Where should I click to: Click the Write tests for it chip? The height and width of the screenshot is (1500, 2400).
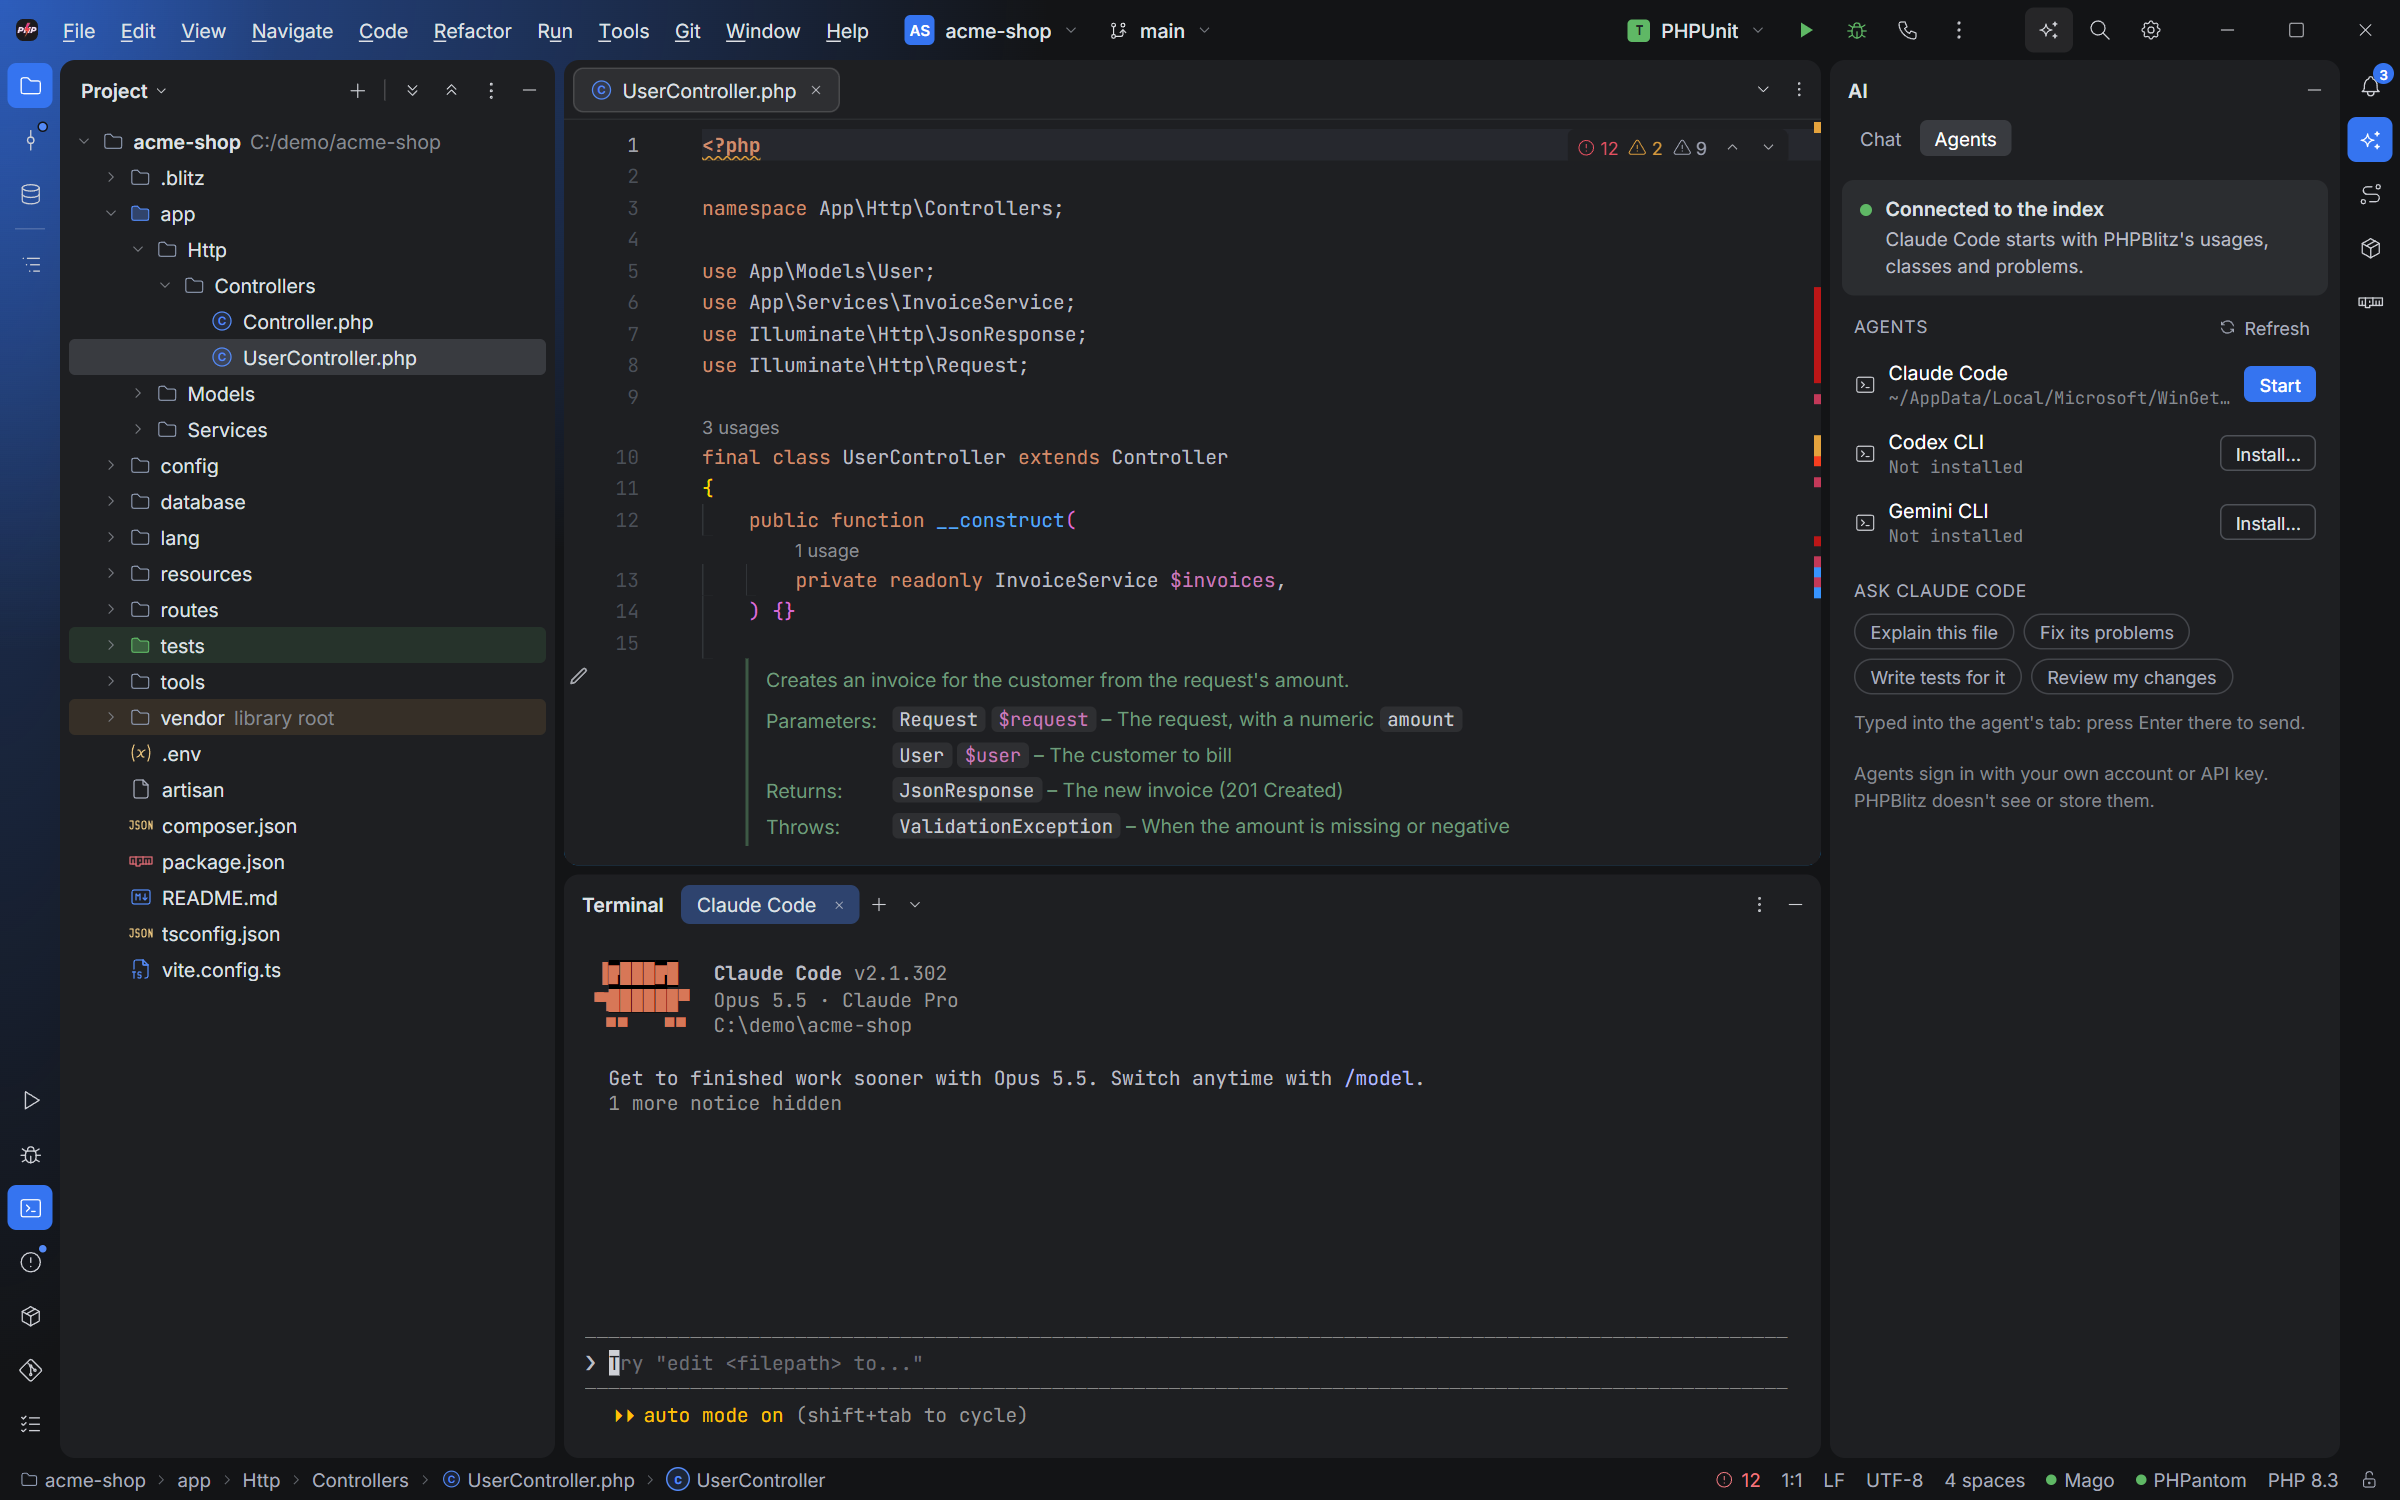[x=1937, y=677]
